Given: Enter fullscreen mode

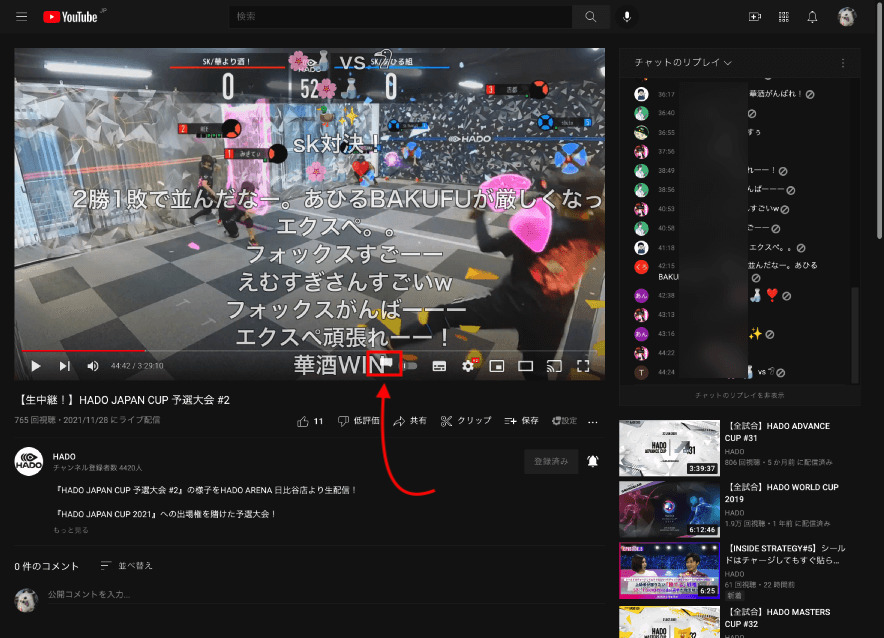Looking at the screenshot, I should click(583, 366).
